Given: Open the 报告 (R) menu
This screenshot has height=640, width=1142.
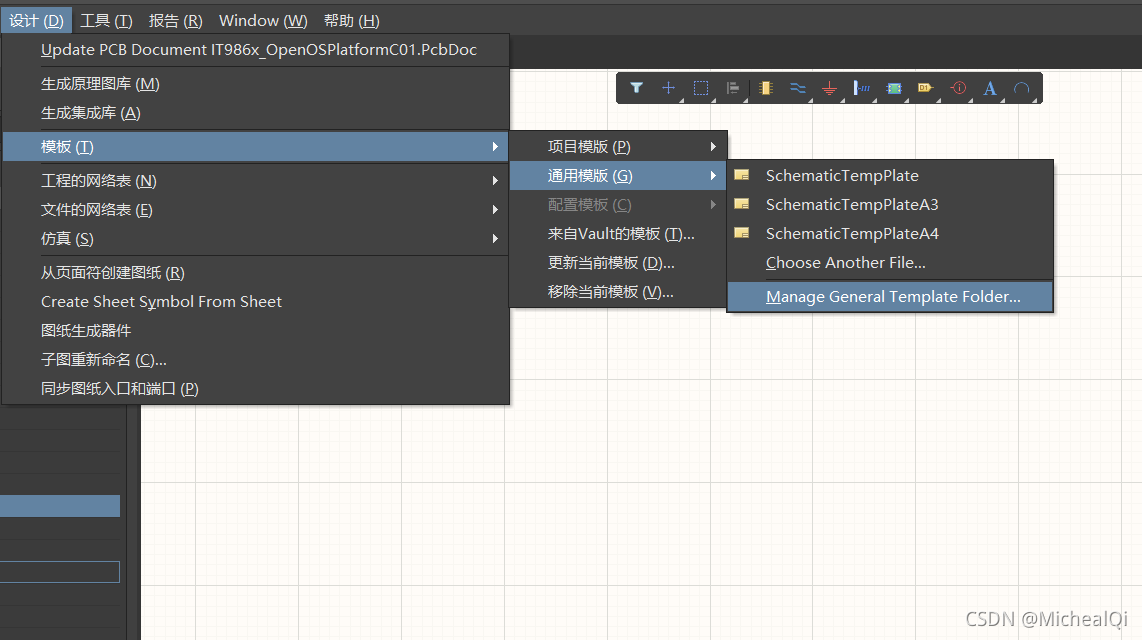Looking at the screenshot, I should tap(175, 21).
